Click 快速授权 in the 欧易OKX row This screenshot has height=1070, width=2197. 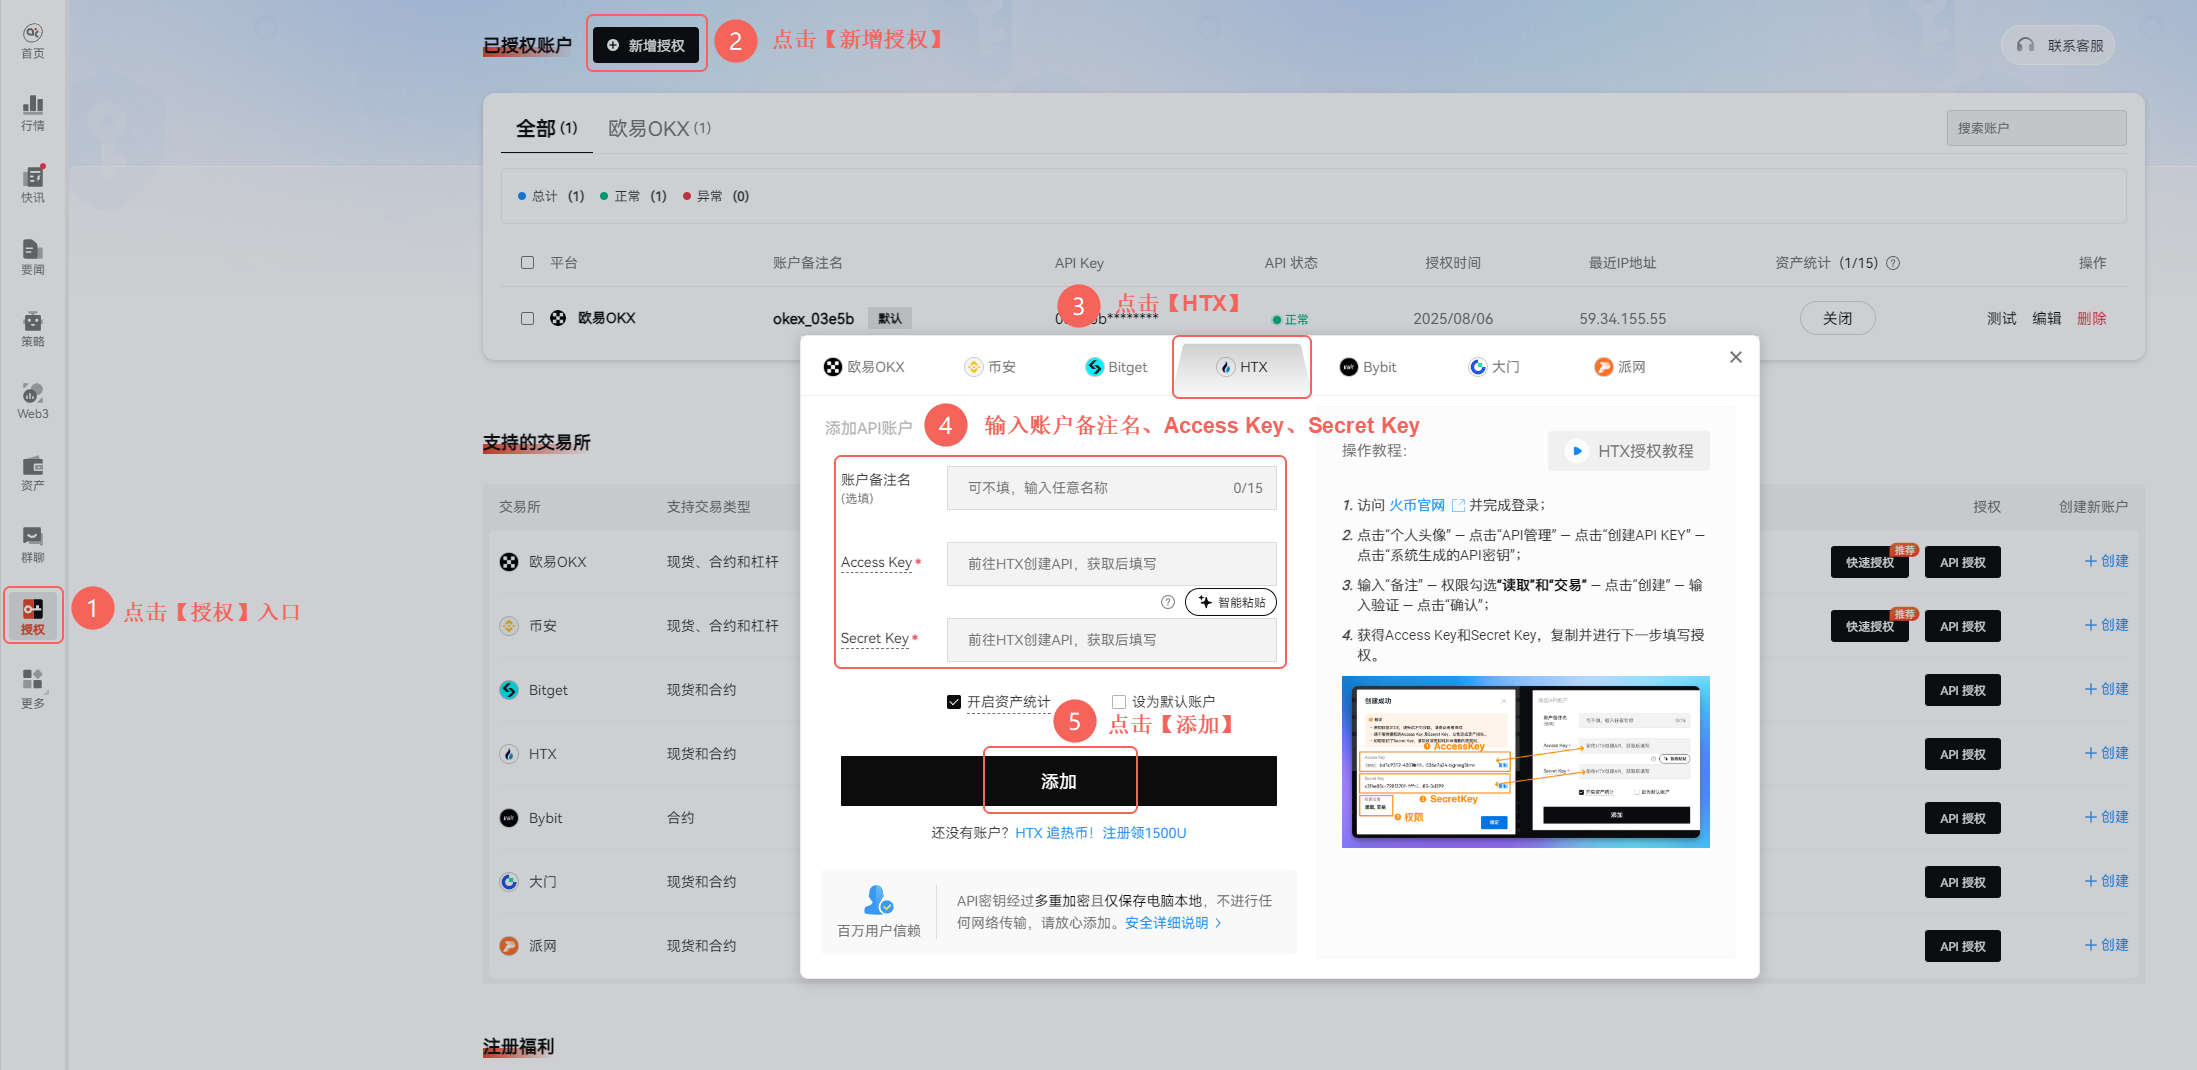point(1869,562)
